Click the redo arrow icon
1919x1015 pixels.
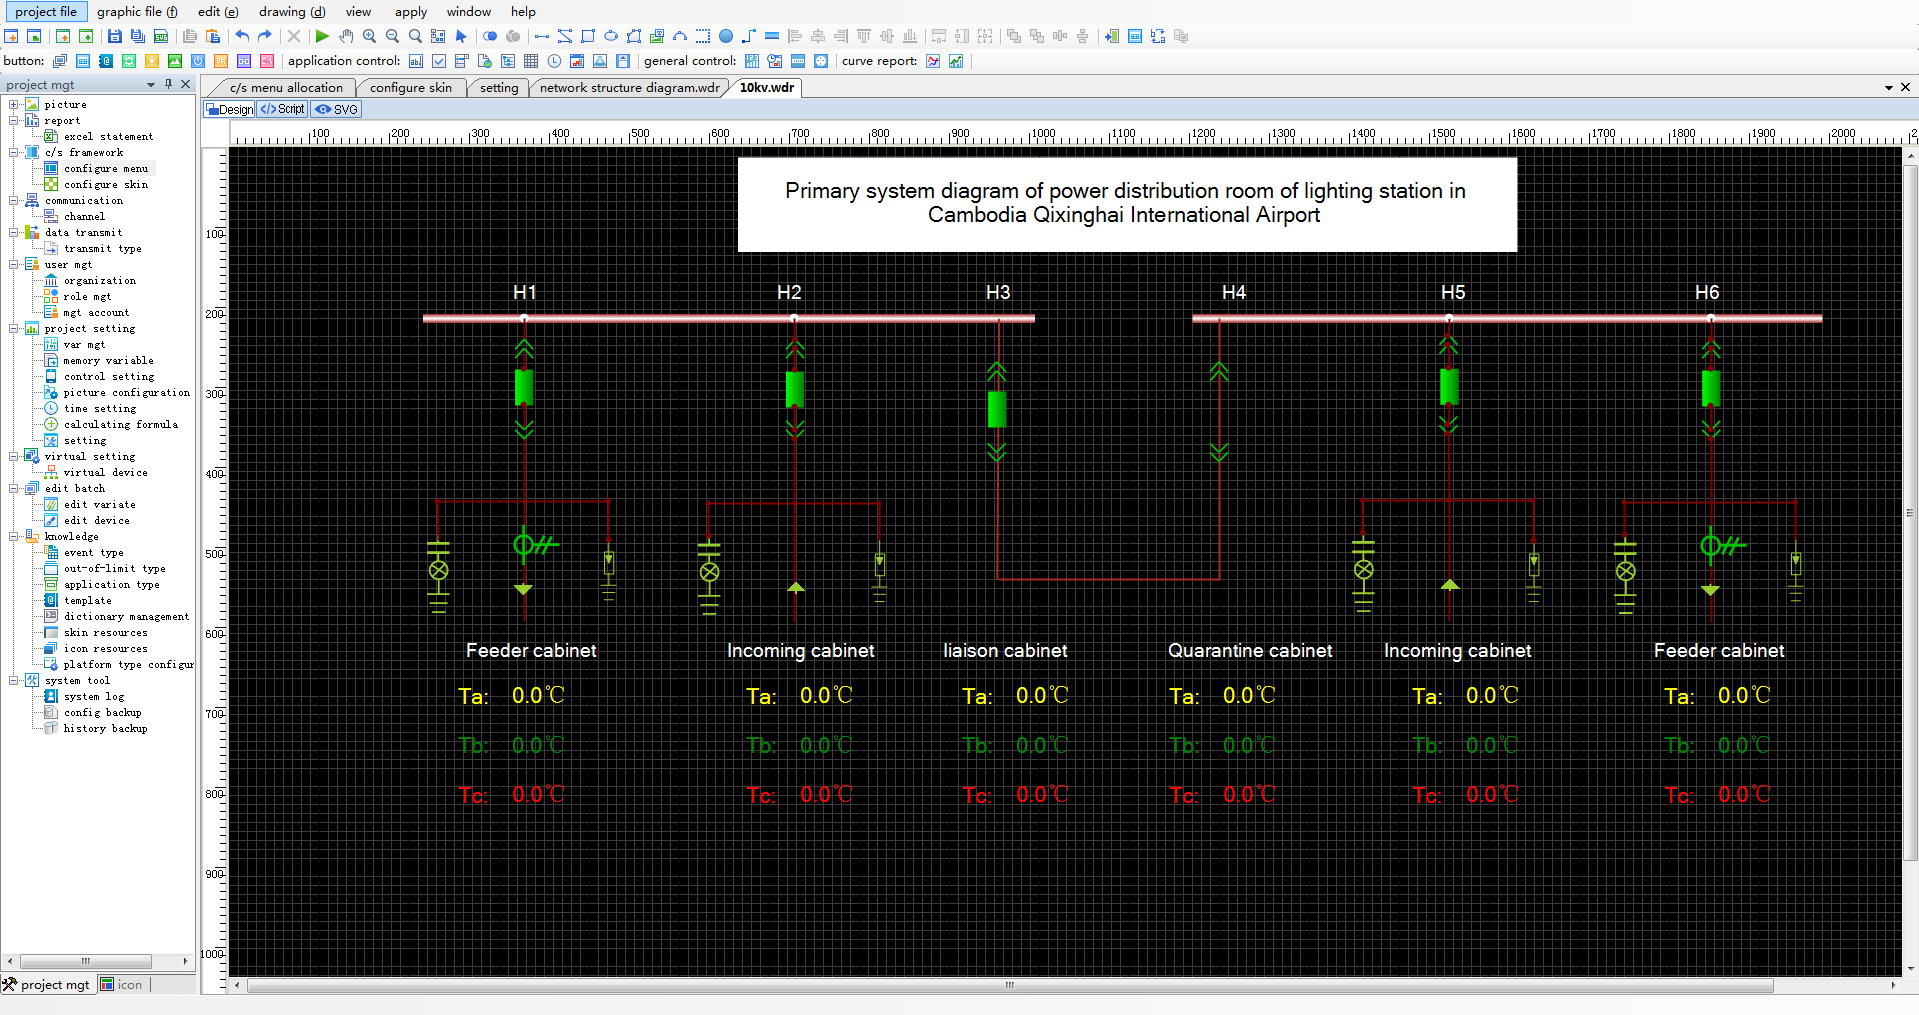click(265, 36)
